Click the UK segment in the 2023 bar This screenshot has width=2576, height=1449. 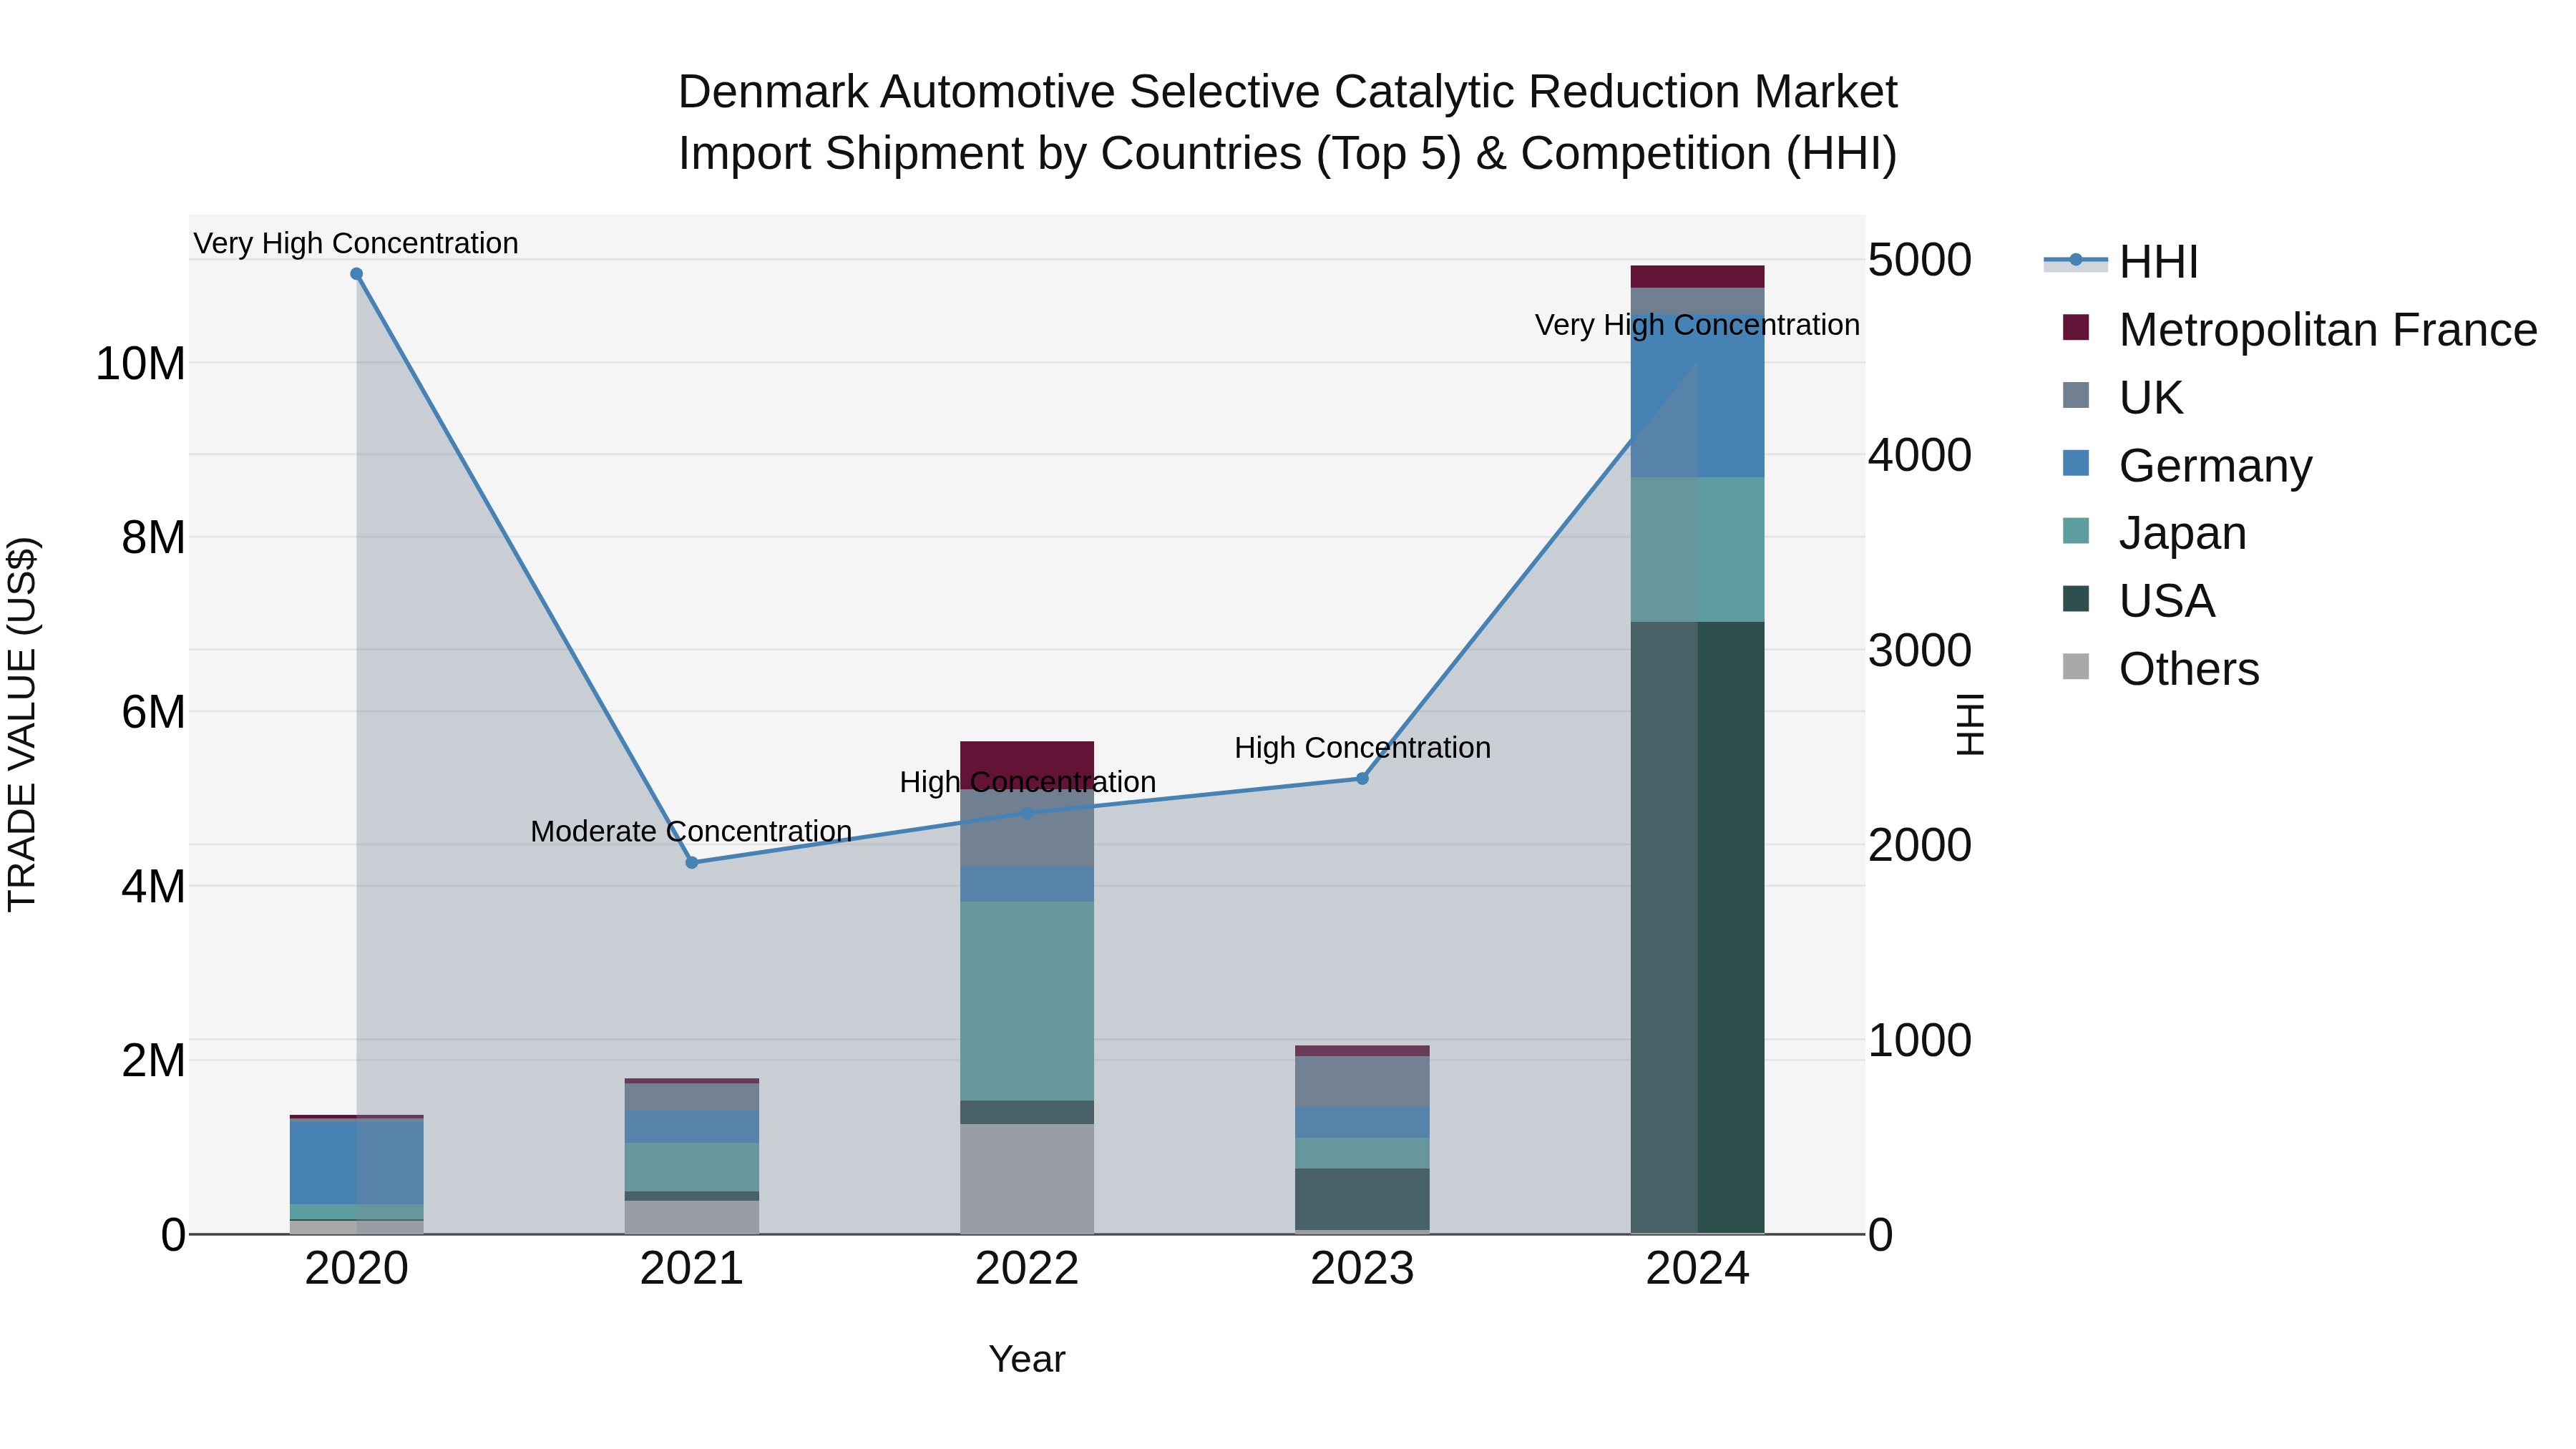1362,1081
